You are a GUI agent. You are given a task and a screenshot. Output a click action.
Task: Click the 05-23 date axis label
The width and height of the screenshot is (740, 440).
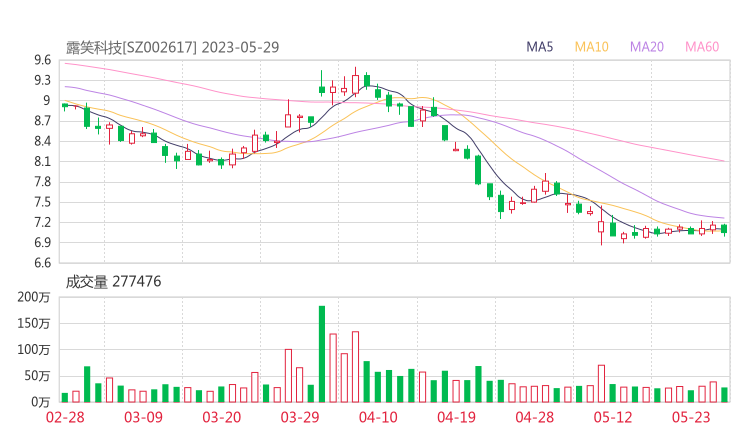[x=691, y=417]
